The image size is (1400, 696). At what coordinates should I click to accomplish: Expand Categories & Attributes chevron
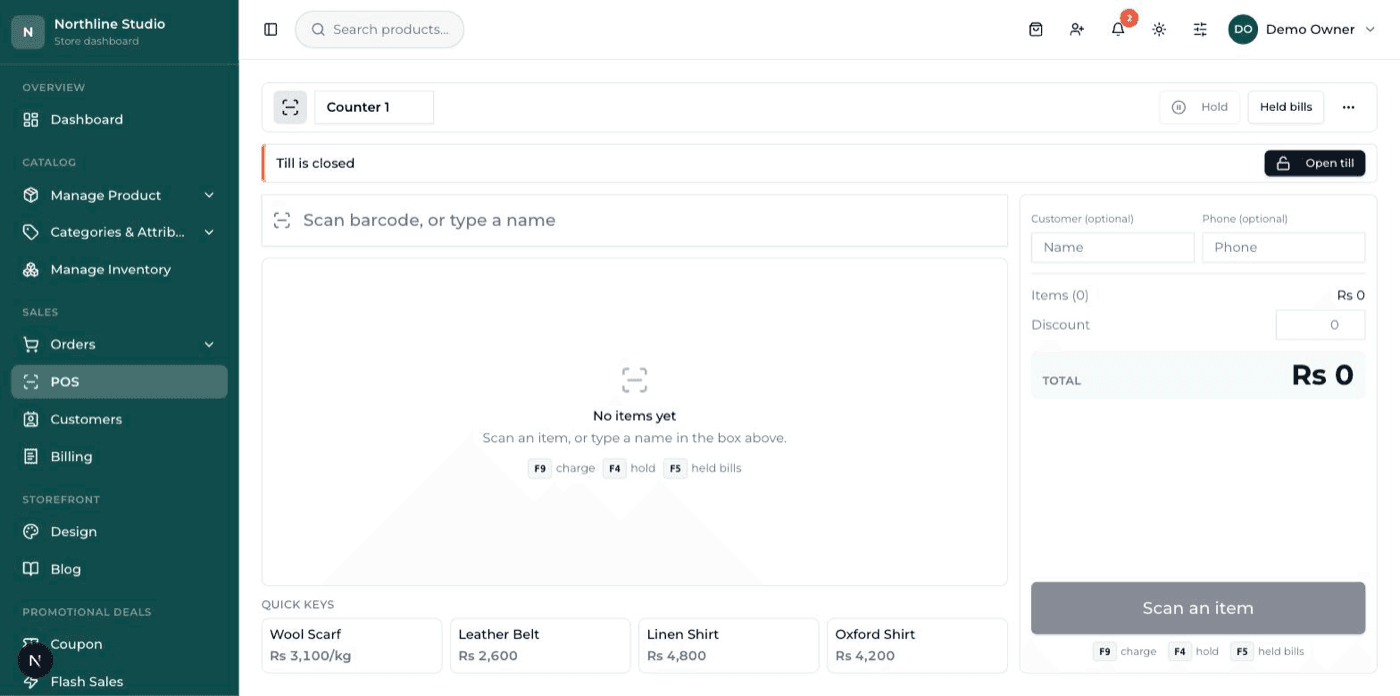[x=209, y=232]
